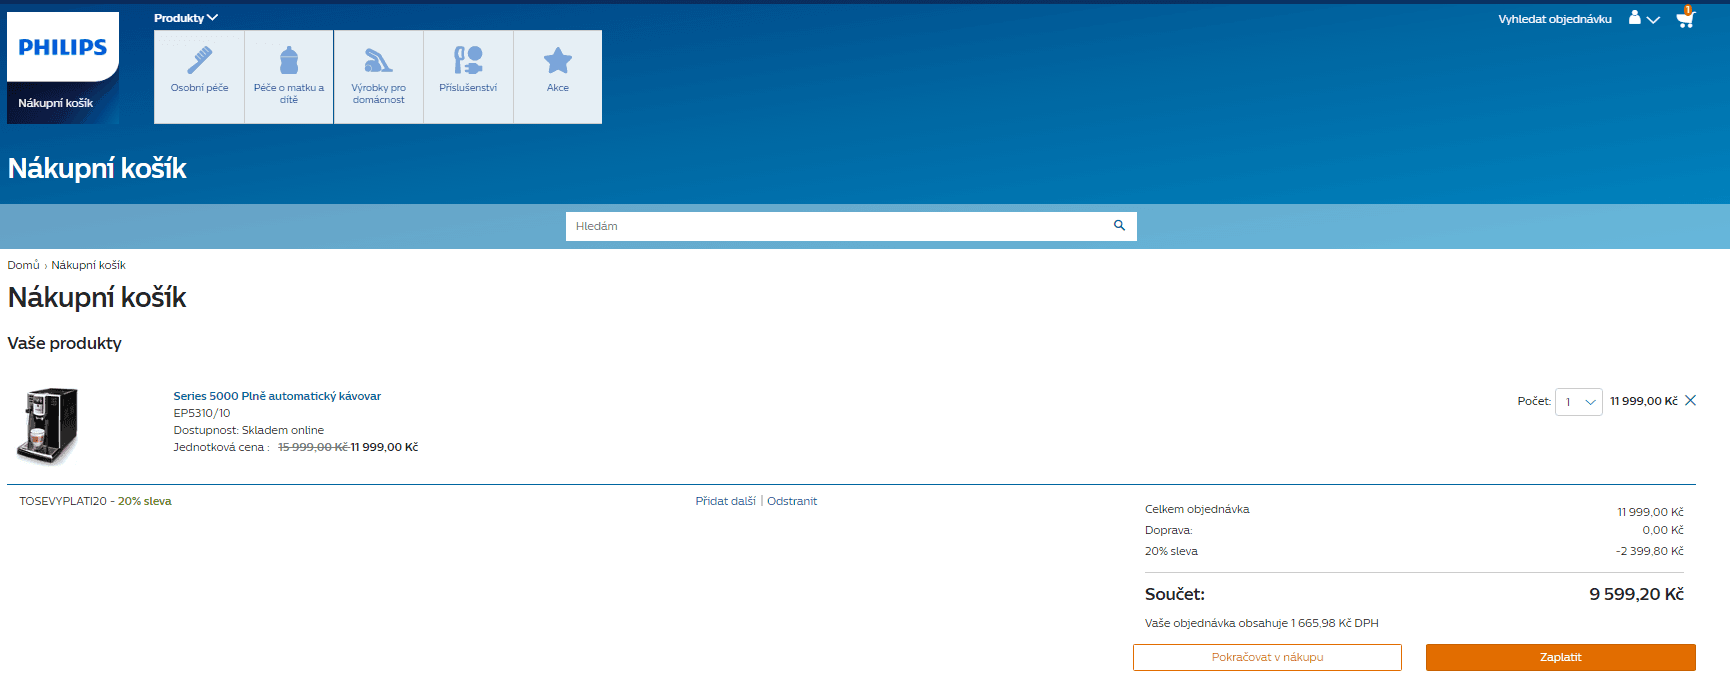Click the discount amount -2 399,80 Kč
Viewport: 1730px width, 682px height.
coord(1650,551)
